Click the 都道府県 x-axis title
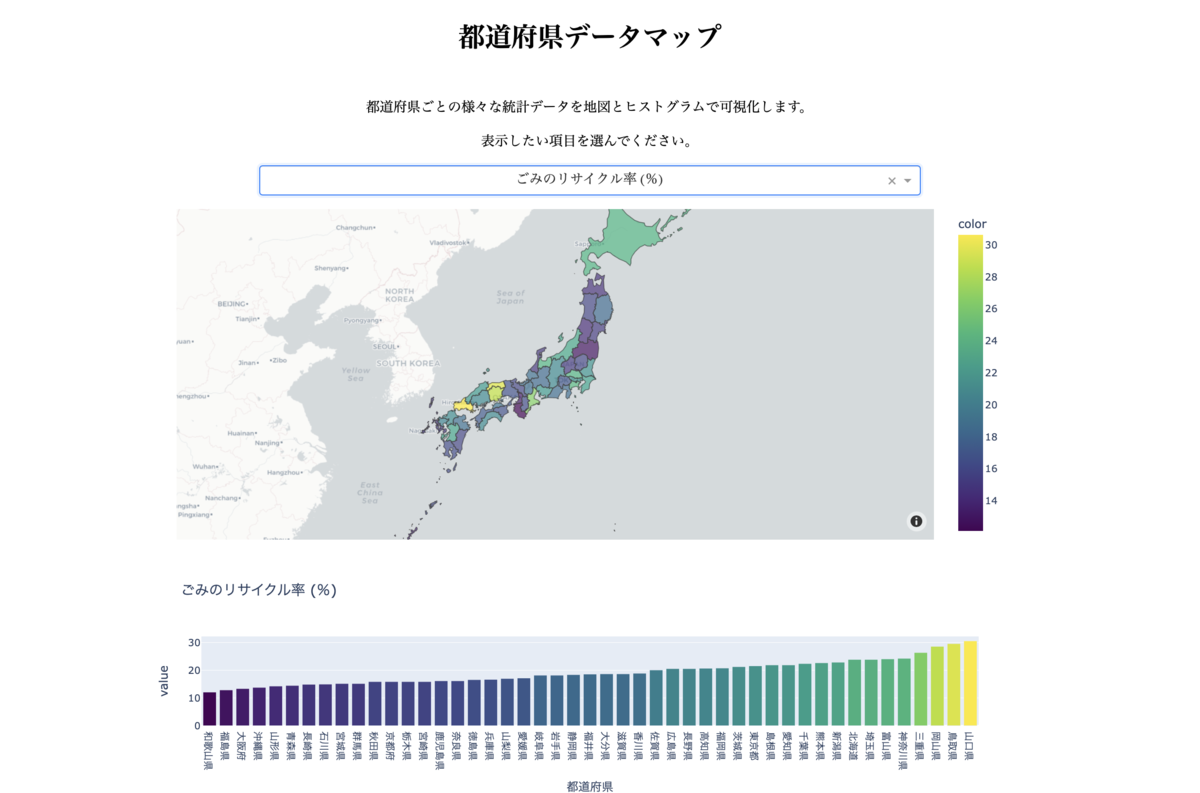Screen dimensions: 1200x793 tap(590, 786)
